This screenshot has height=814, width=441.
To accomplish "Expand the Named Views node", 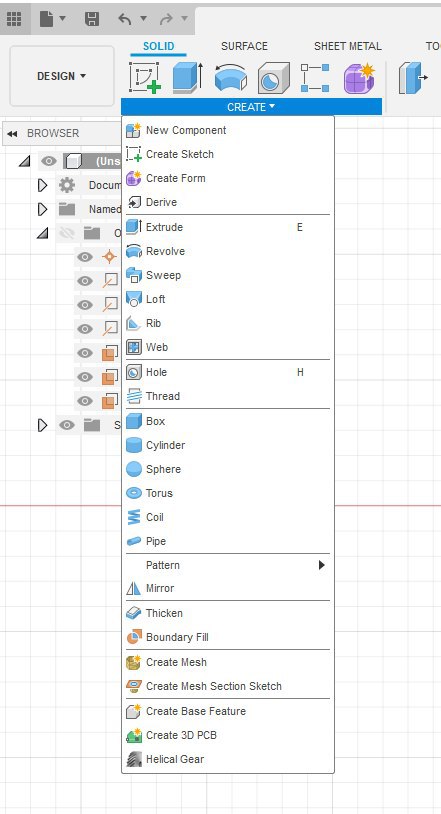I will (x=43, y=209).
